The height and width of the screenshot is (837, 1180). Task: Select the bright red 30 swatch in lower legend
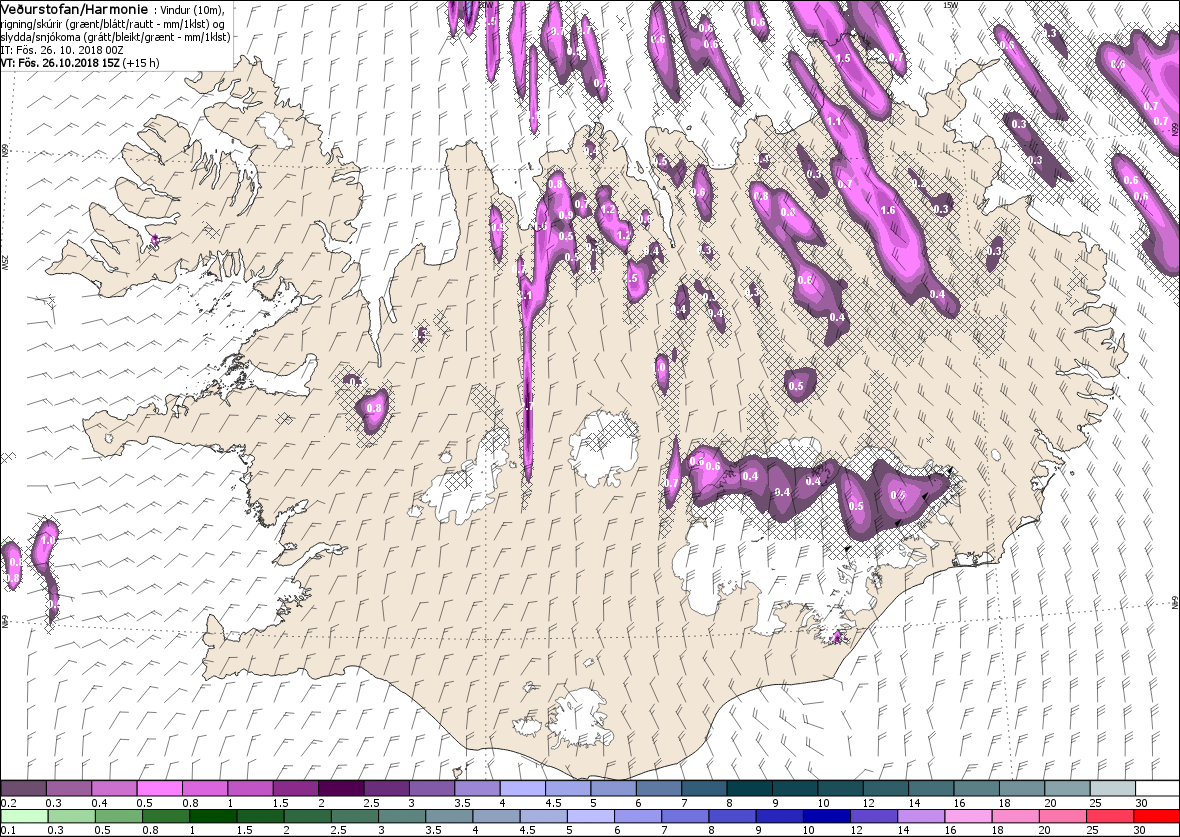pyautogui.click(x=1157, y=817)
